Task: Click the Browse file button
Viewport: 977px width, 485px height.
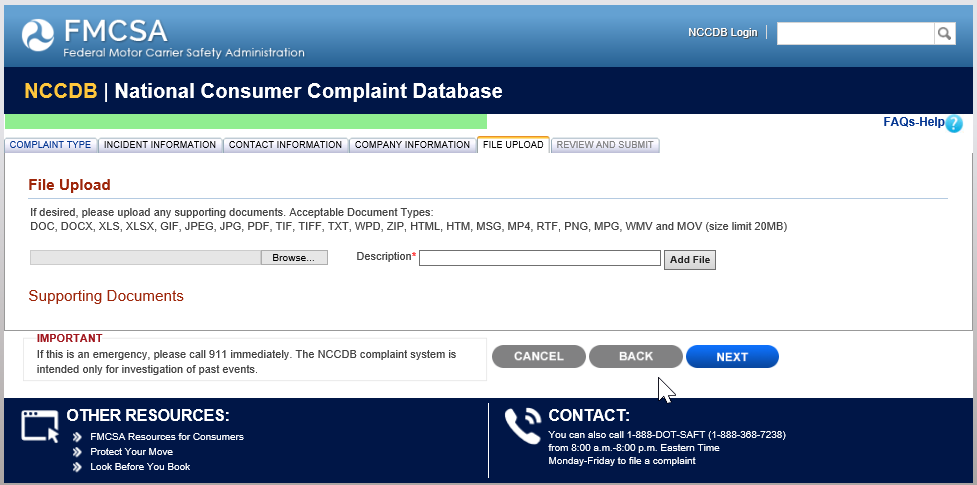Action: tap(293, 257)
